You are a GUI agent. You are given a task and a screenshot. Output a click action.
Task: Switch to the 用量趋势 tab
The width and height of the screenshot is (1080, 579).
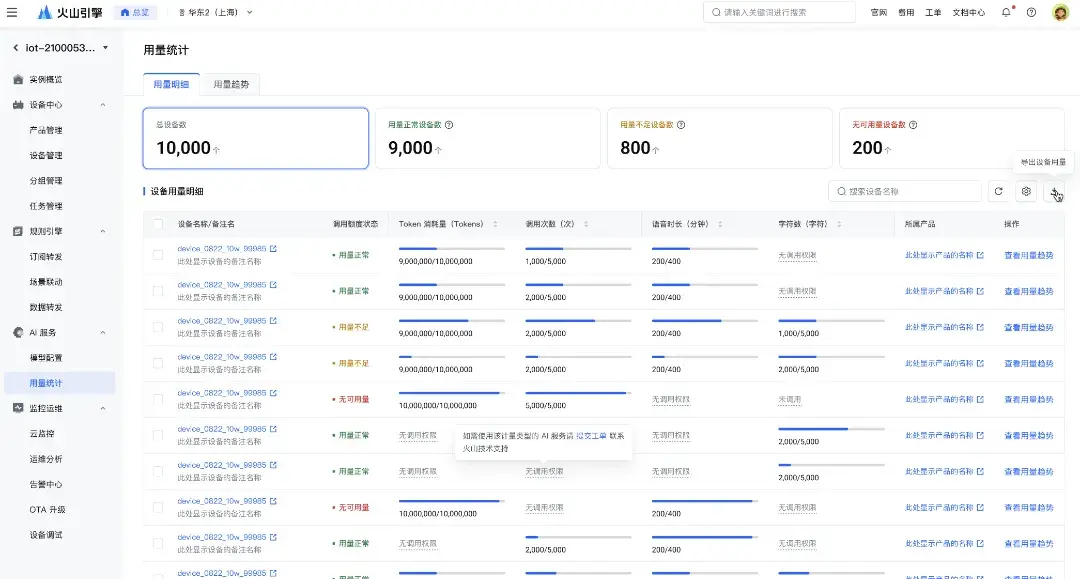(x=231, y=84)
